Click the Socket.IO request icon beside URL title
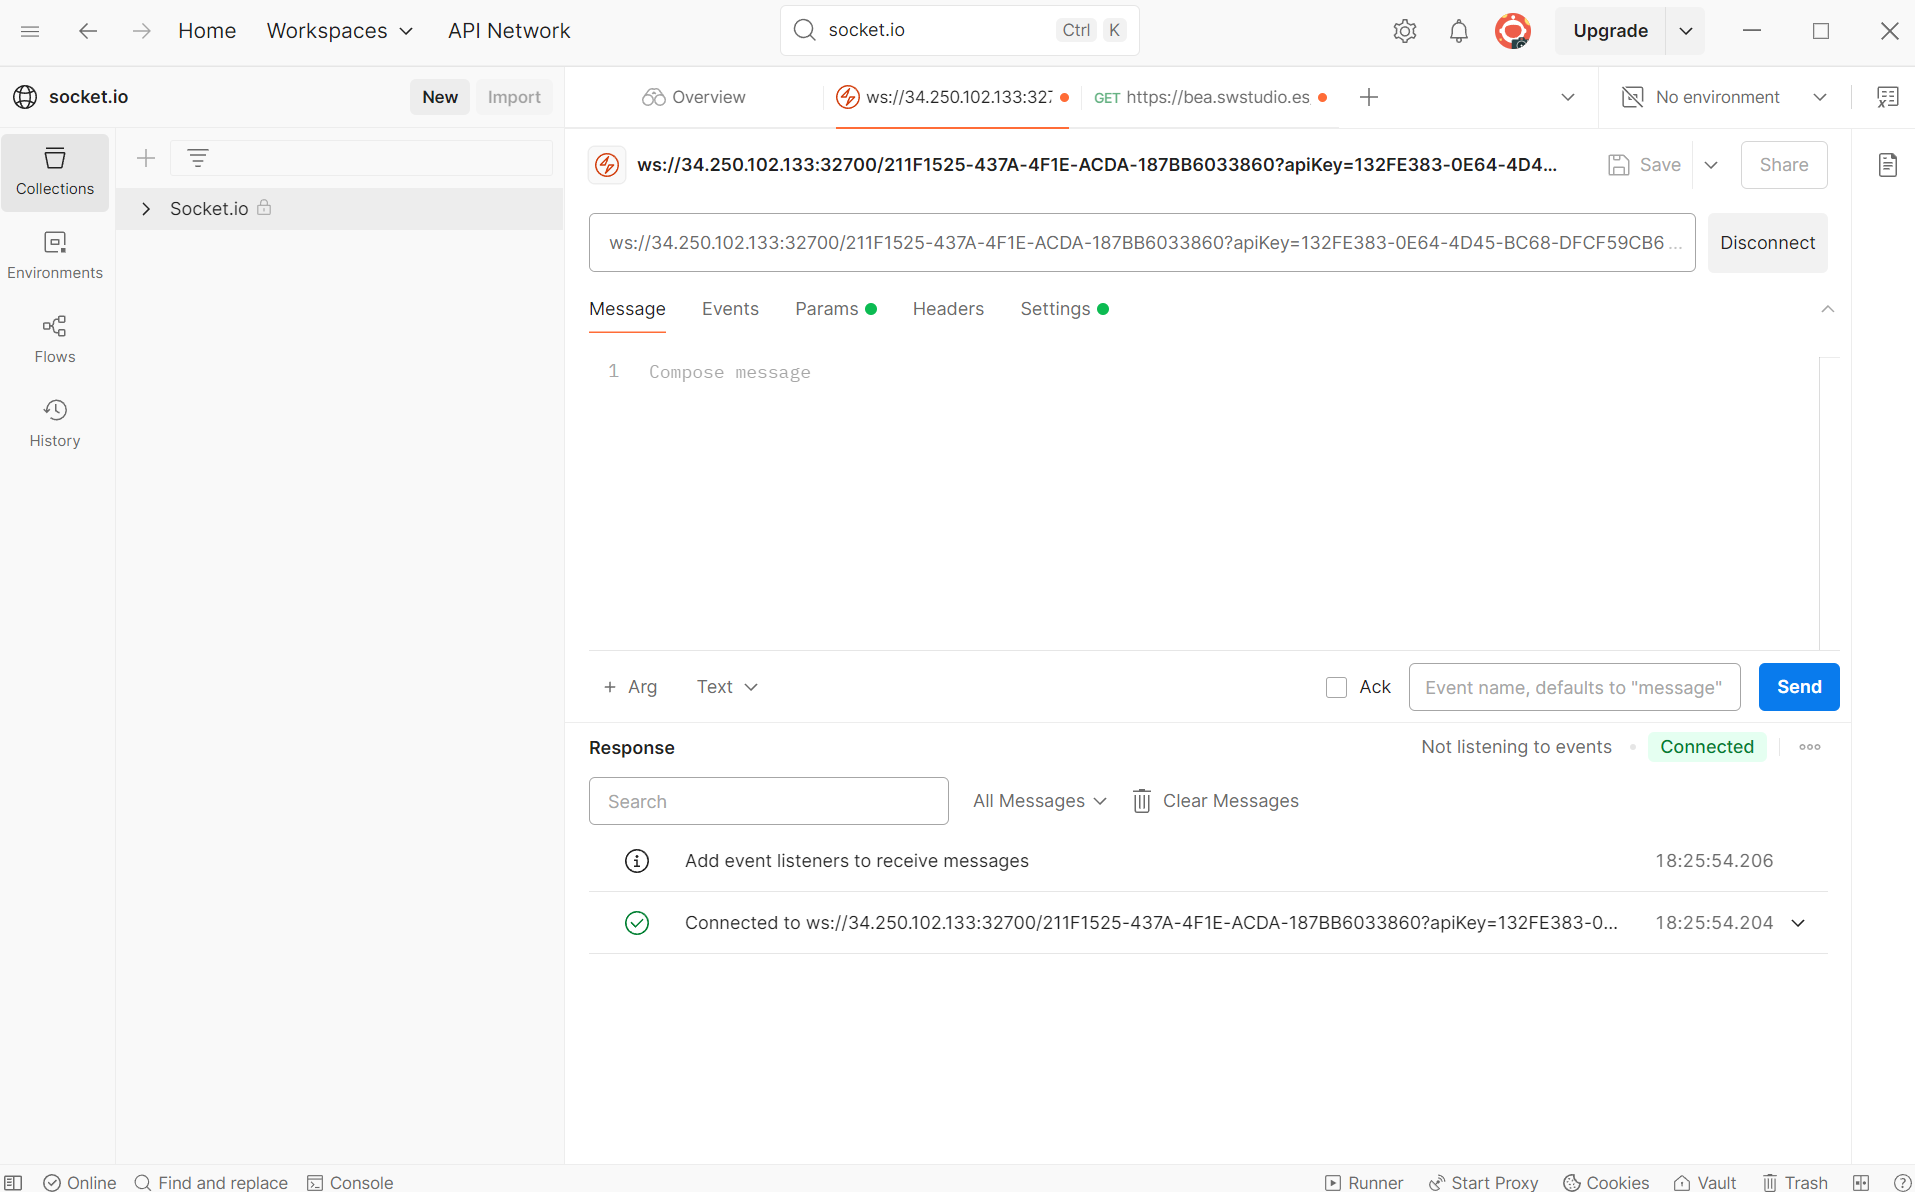The image size is (1915, 1192). coord(607,165)
